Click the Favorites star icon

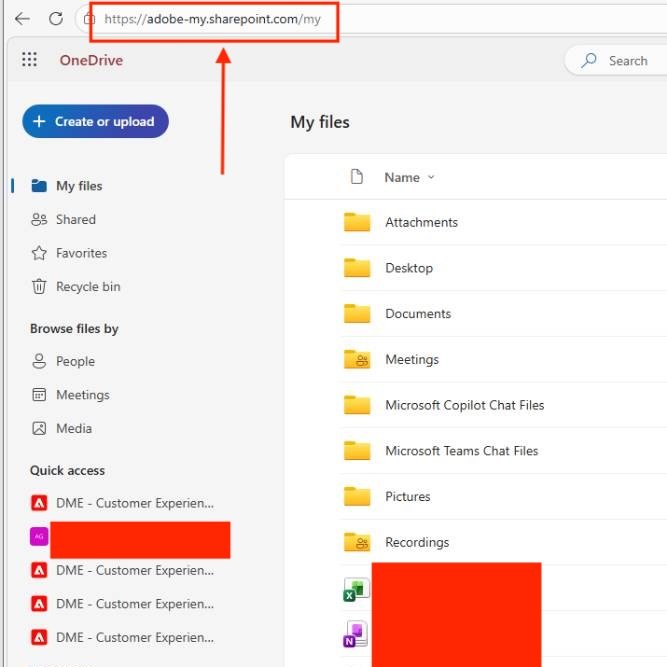(x=39, y=253)
